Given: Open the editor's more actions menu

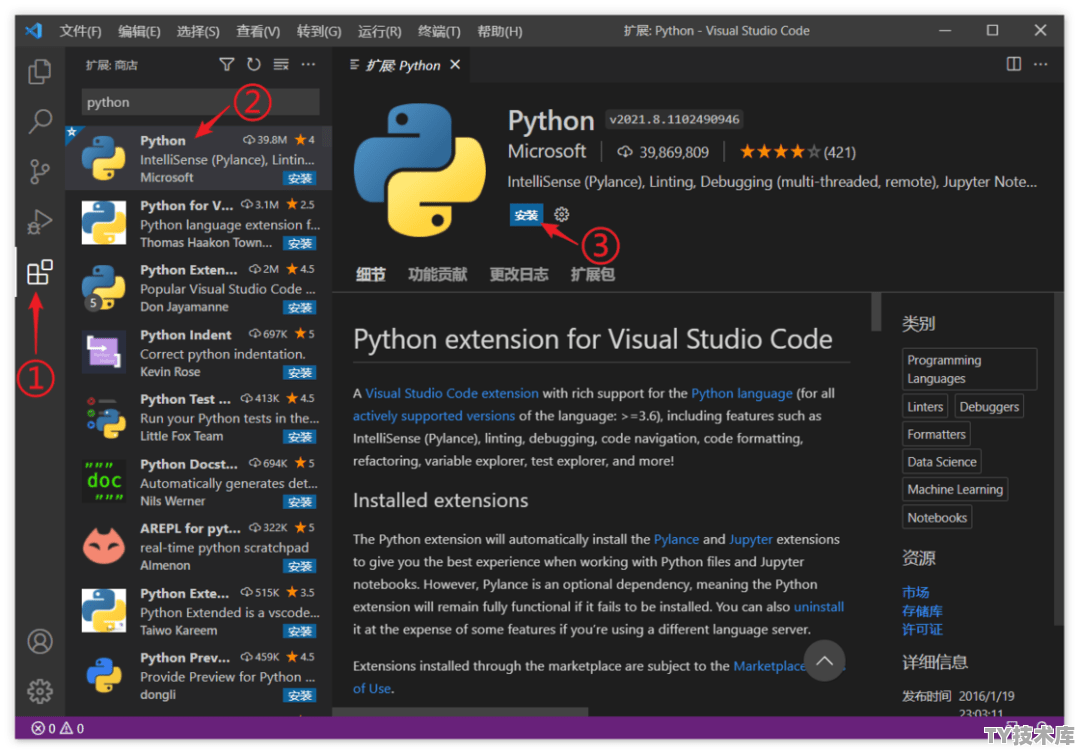Looking at the screenshot, I should [1041, 65].
